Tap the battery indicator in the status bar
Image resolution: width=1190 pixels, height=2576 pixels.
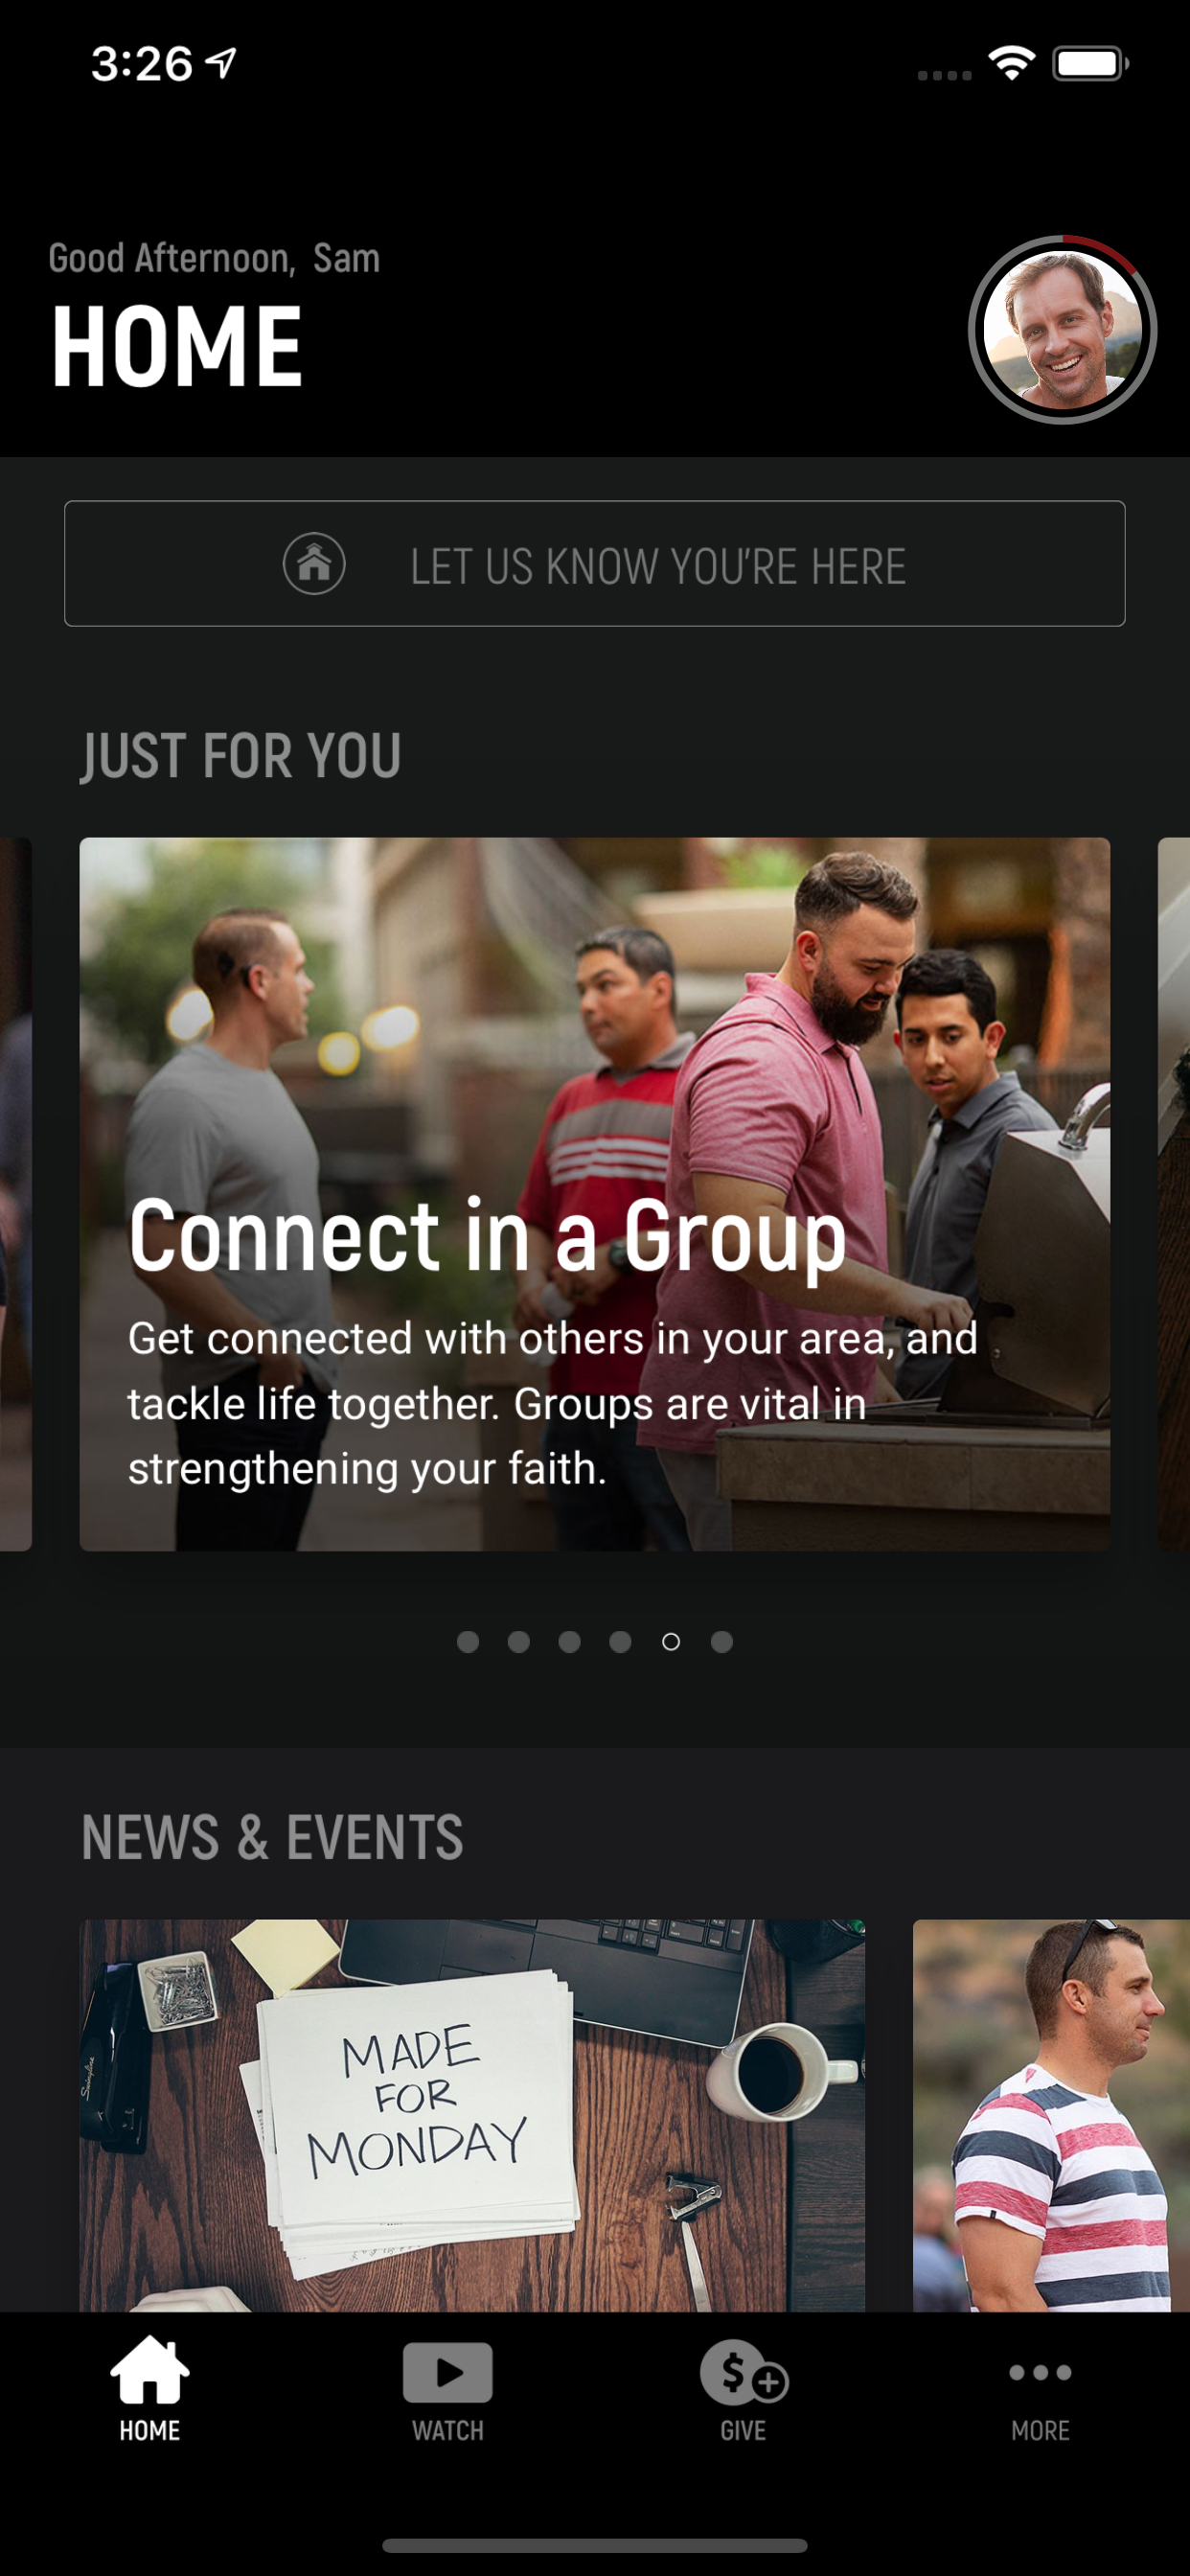[1090, 64]
